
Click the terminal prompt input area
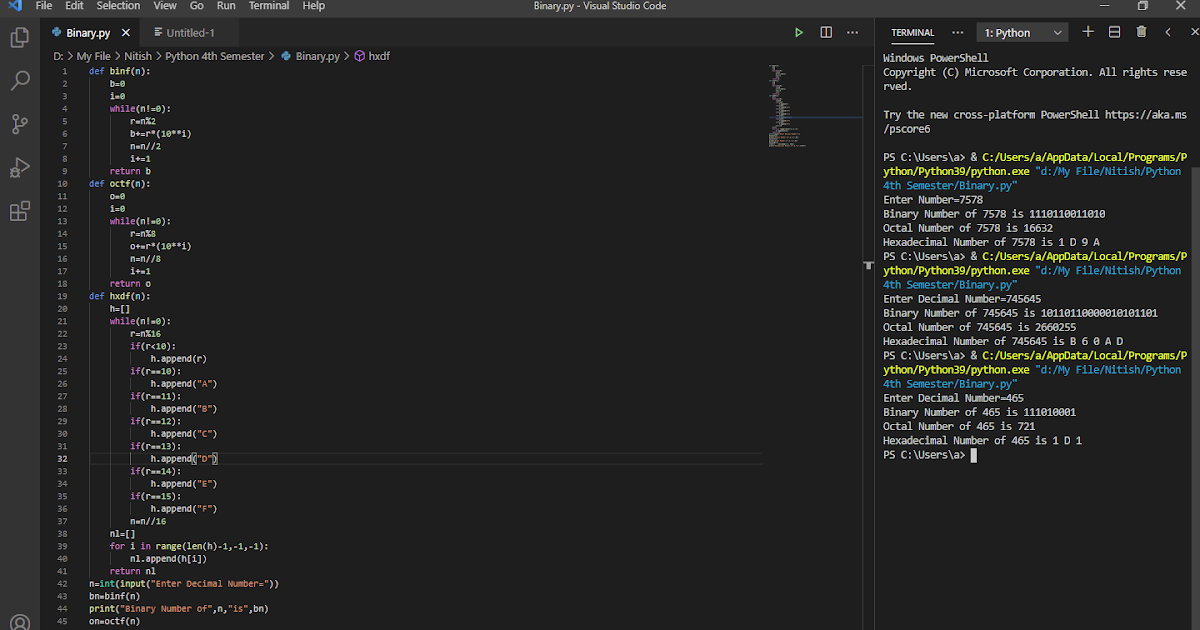tap(973, 455)
